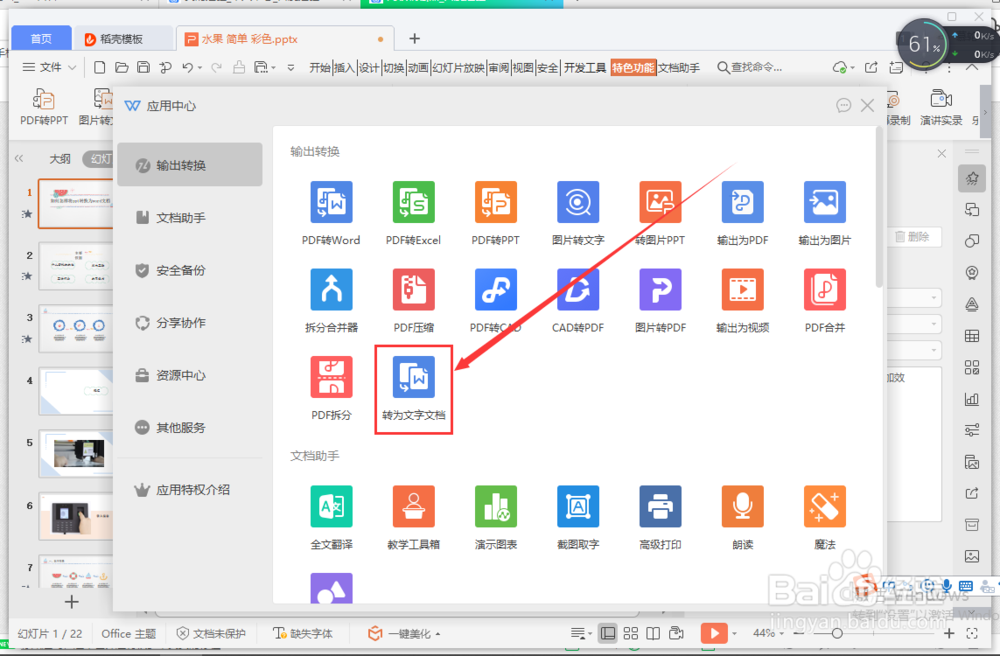The width and height of the screenshot is (1000, 656).
Task: Click the app center feedback chat icon
Action: click(843, 105)
